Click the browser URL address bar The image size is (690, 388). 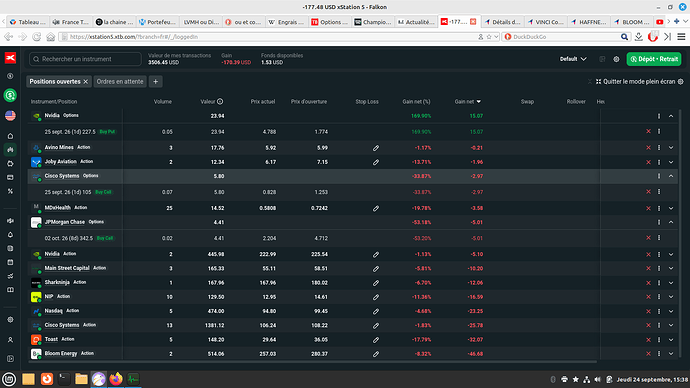pos(268,37)
